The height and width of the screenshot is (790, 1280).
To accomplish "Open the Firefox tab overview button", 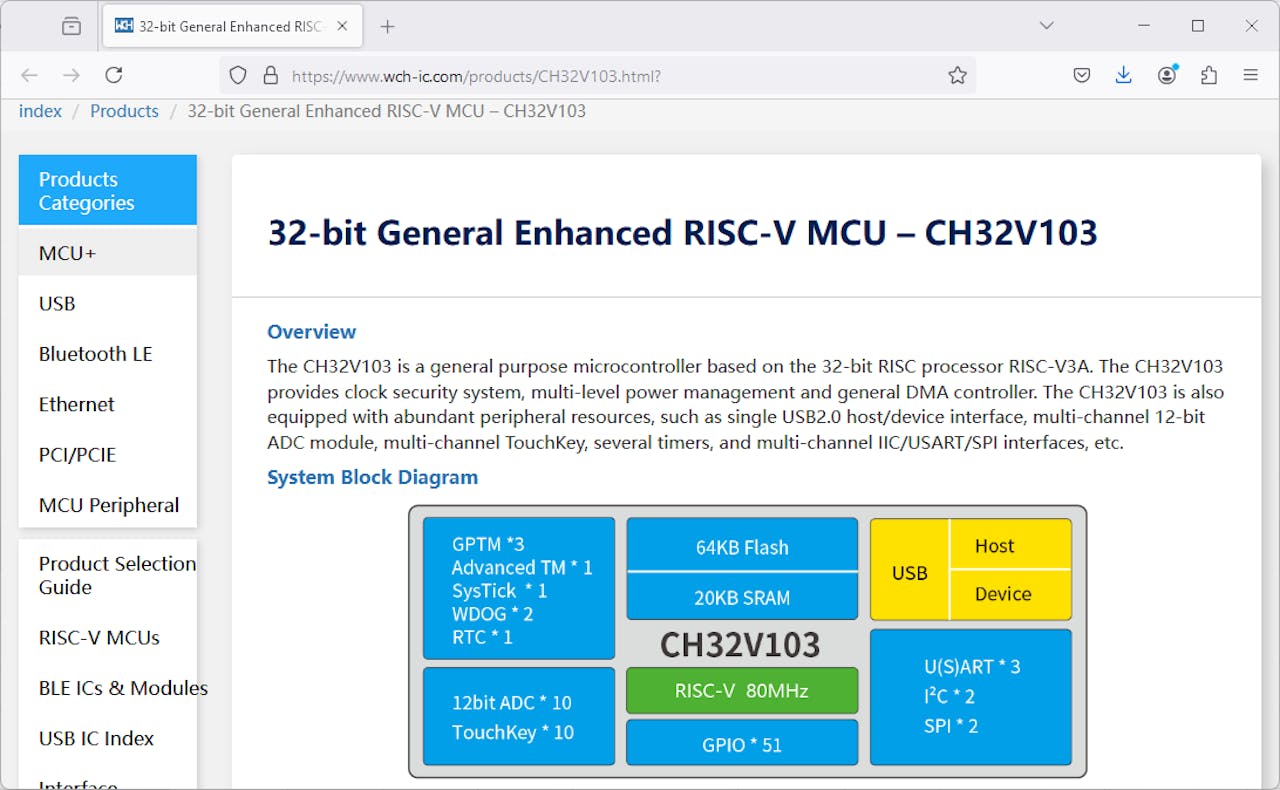I will point(71,26).
